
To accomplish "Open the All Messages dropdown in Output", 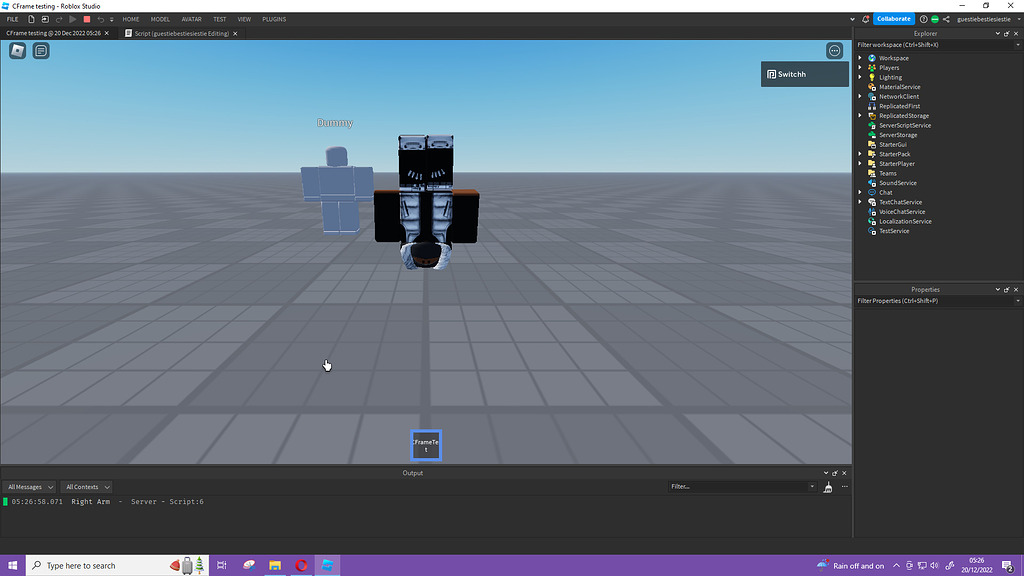I will click(29, 487).
